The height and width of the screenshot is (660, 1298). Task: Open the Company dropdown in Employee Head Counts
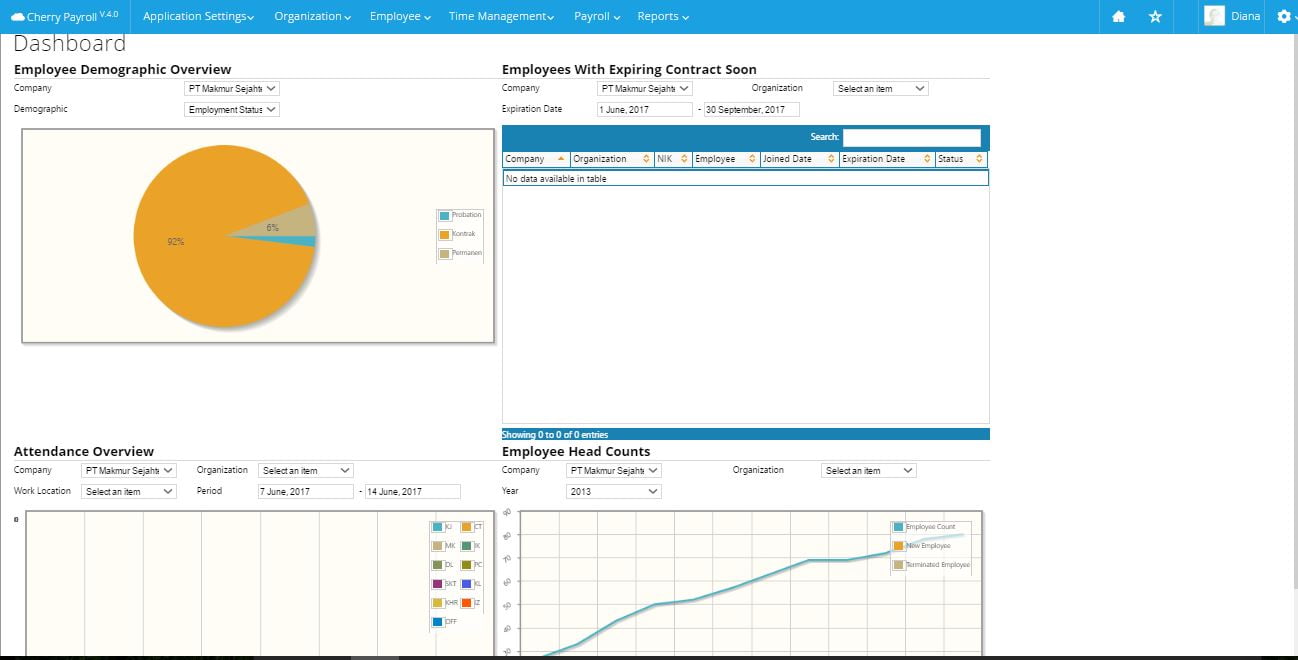[x=613, y=470]
